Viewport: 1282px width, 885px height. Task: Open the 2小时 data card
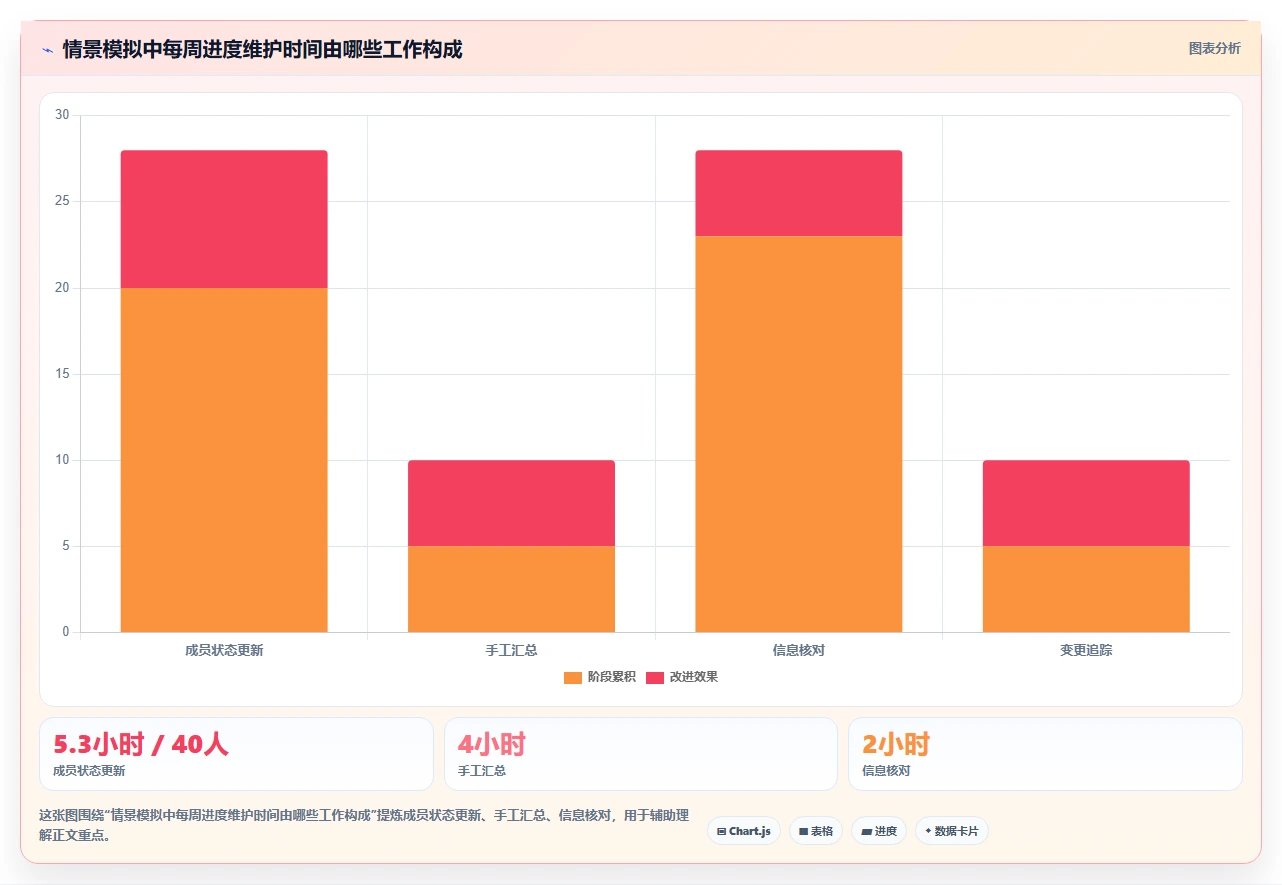[x=1045, y=754]
